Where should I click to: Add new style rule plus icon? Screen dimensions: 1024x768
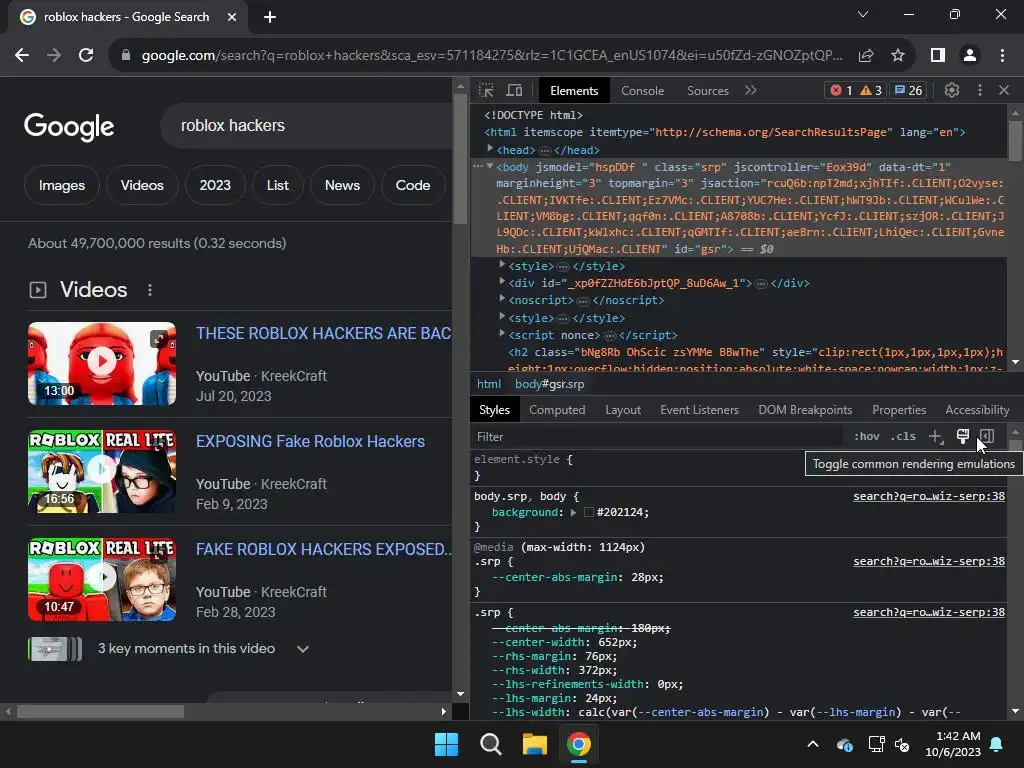click(x=936, y=437)
